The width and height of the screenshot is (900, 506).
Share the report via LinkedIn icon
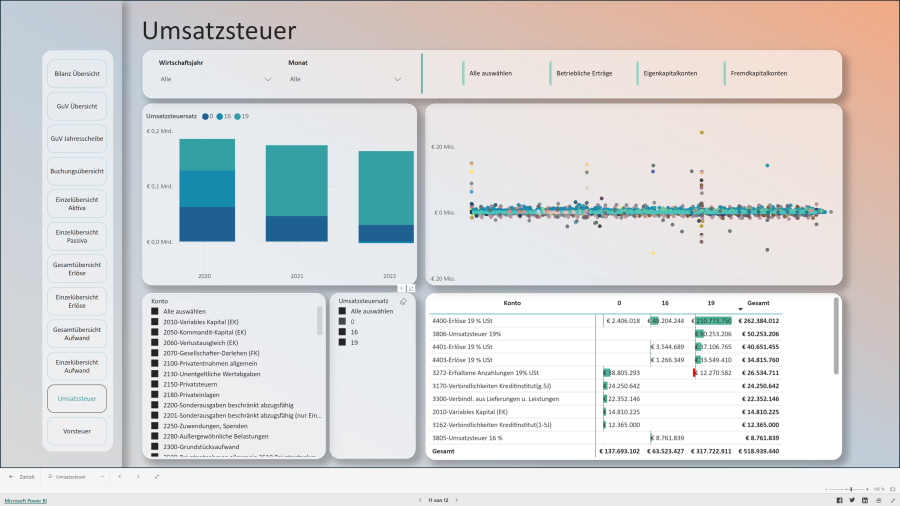pos(865,499)
